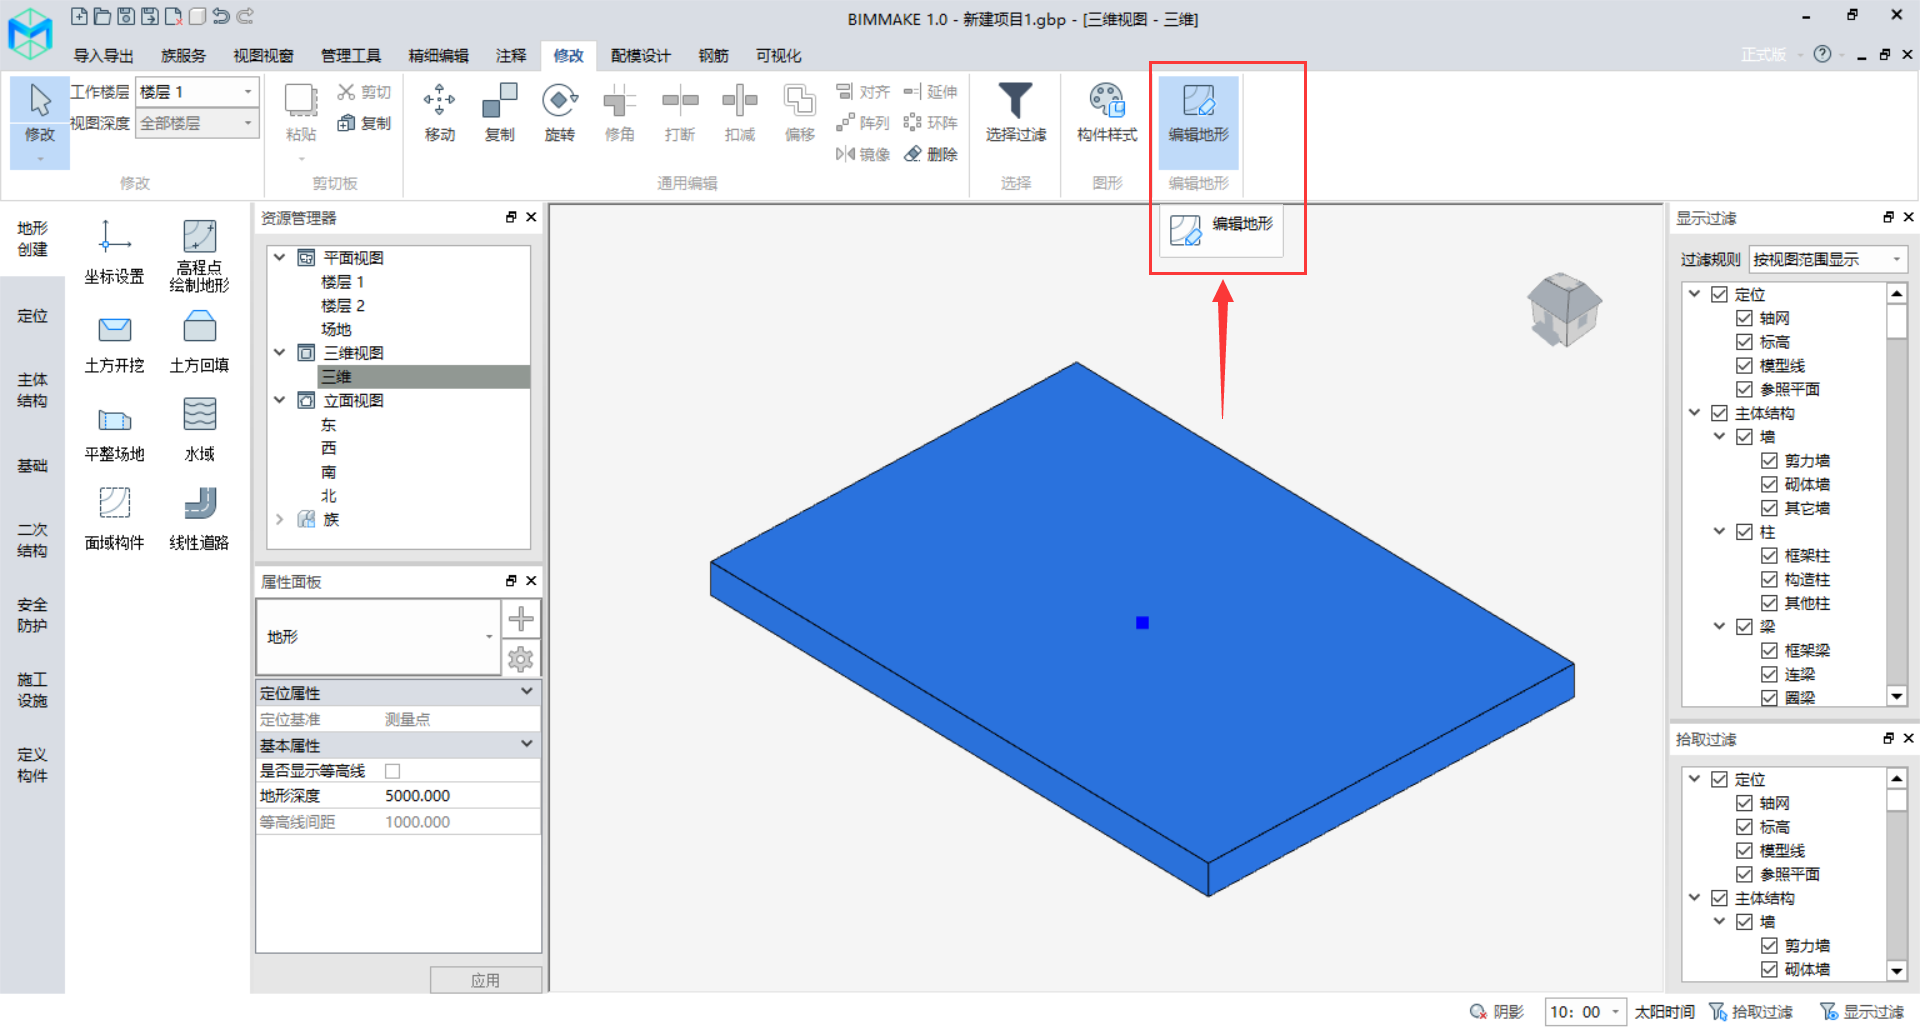Click 编辑地形 in the dropdown popup
The width and height of the screenshot is (1920, 1028).
coord(1221,229)
